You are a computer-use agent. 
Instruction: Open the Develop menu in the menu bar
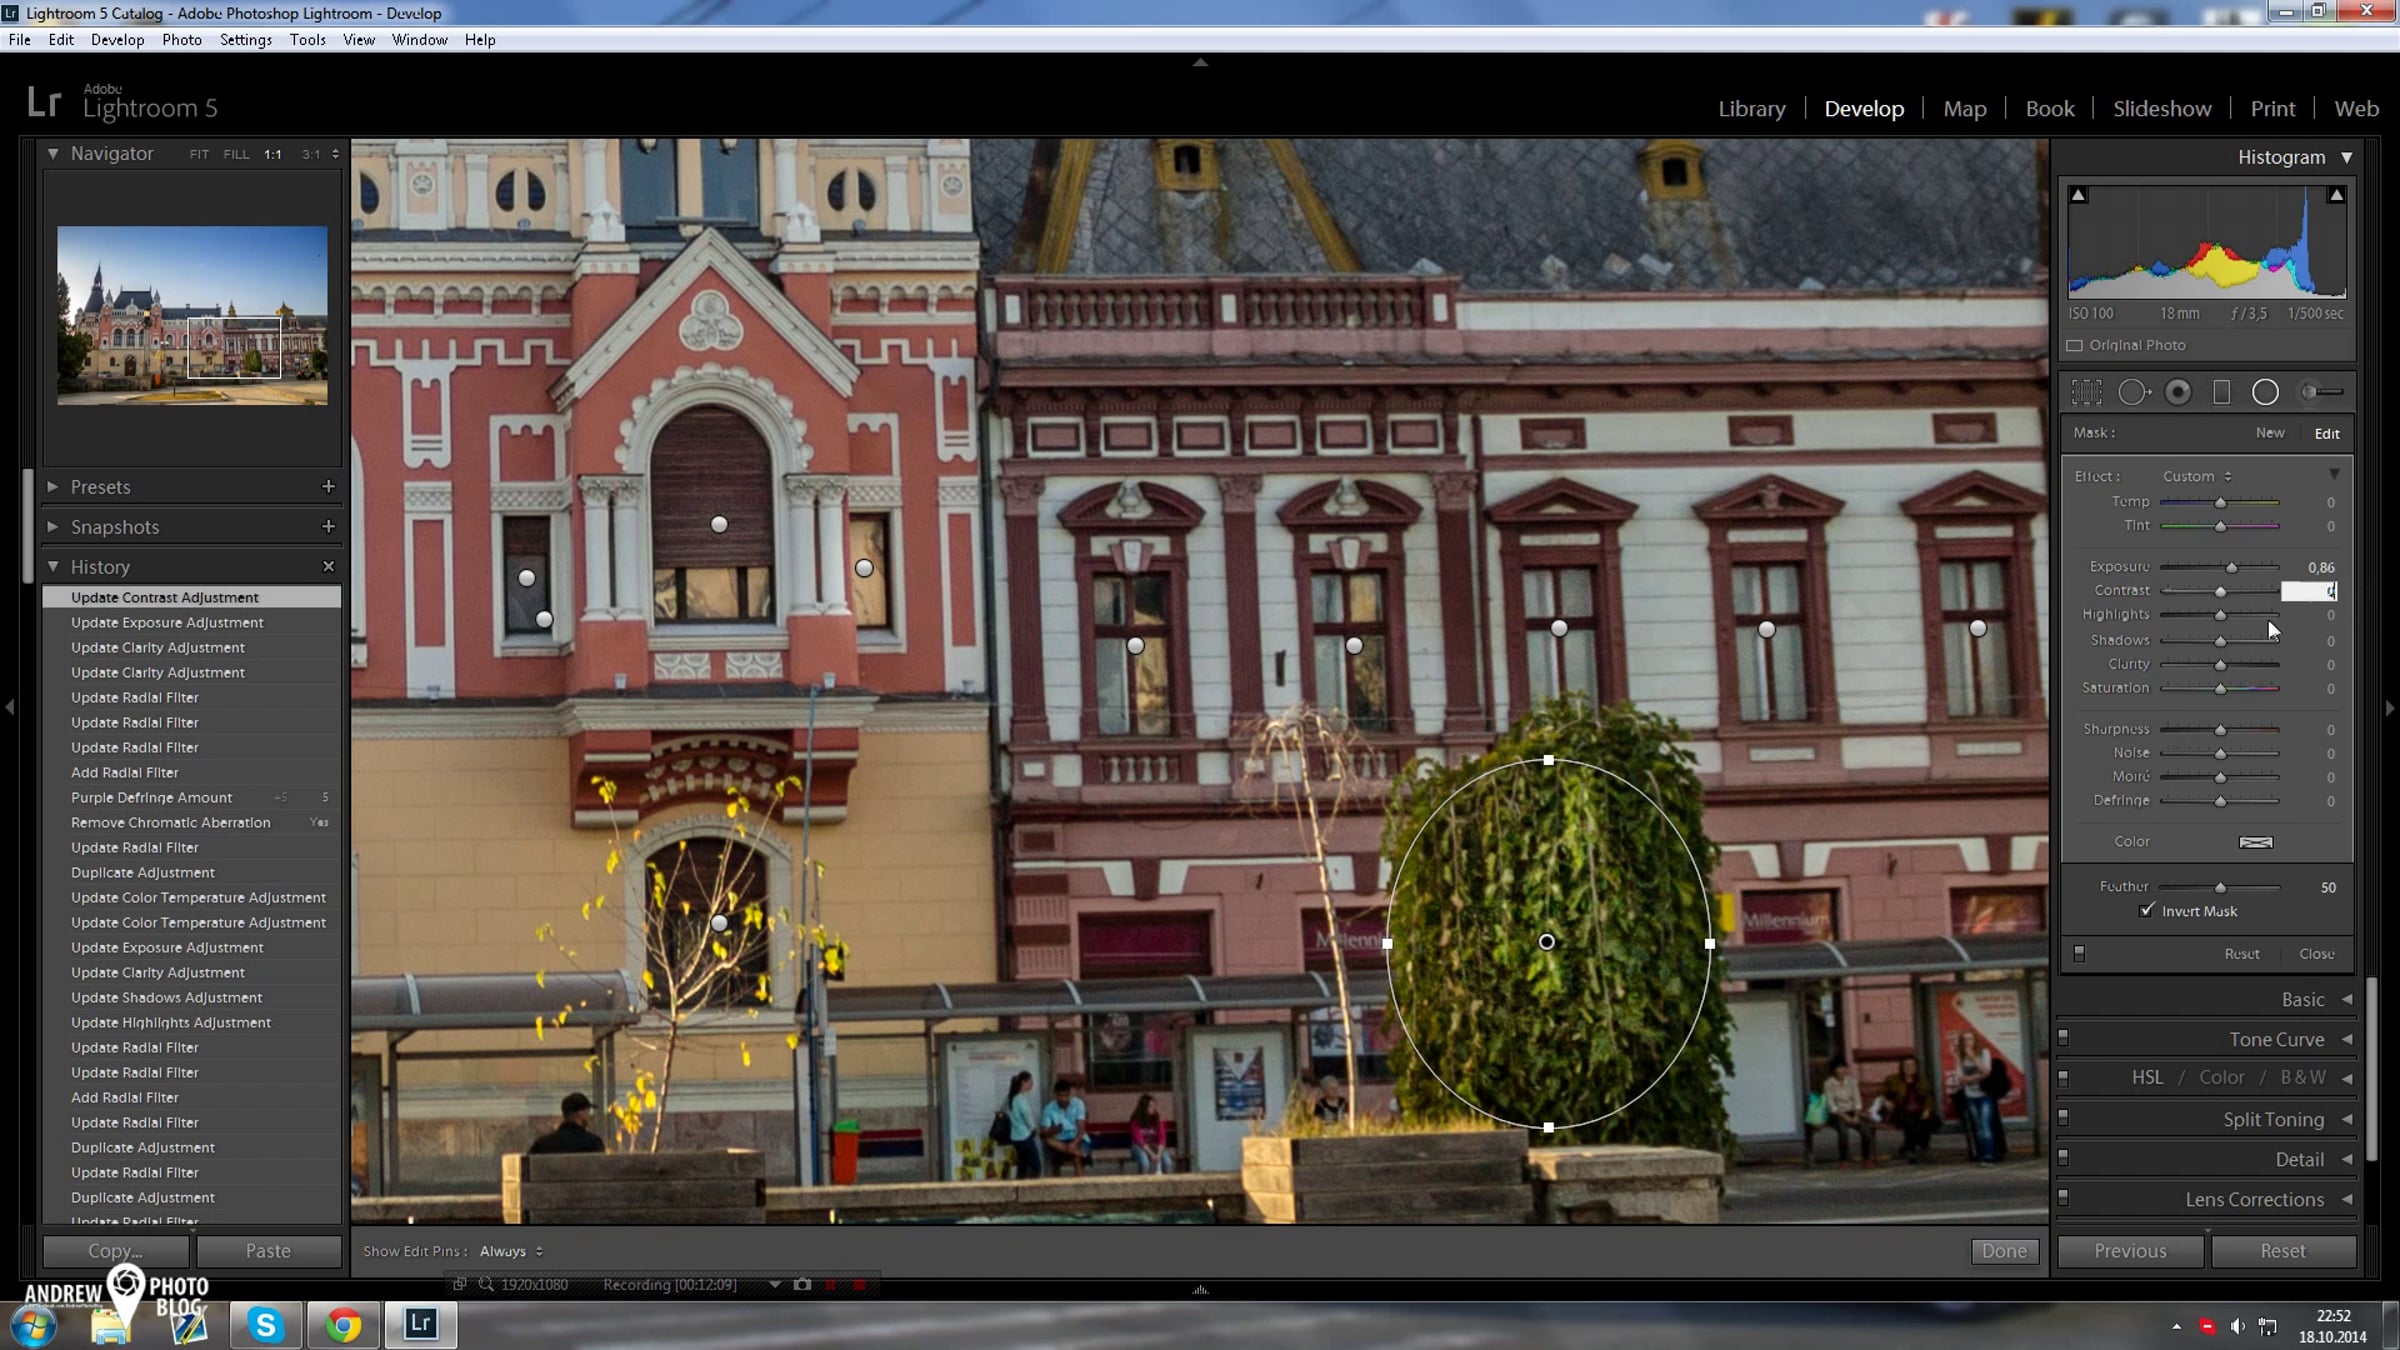pyautogui.click(x=117, y=40)
